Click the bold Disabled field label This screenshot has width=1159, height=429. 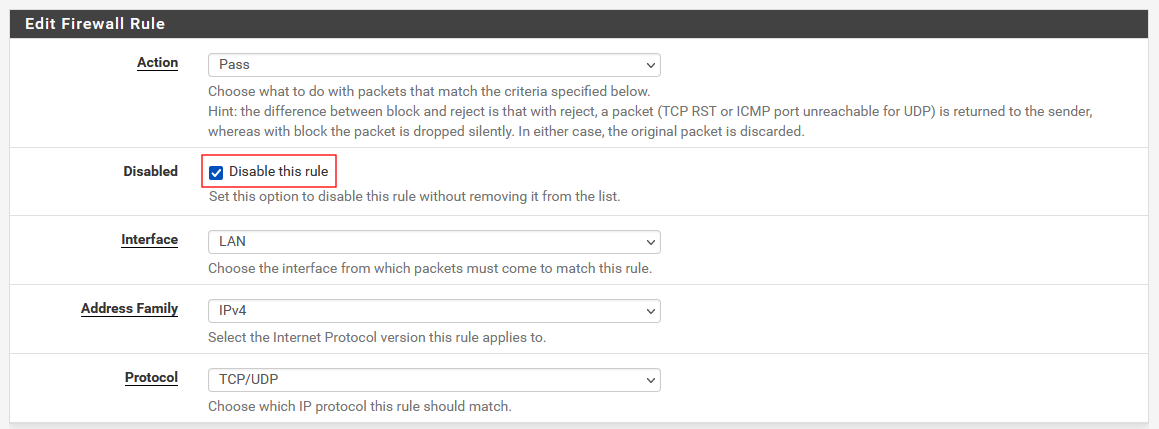tap(150, 172)
